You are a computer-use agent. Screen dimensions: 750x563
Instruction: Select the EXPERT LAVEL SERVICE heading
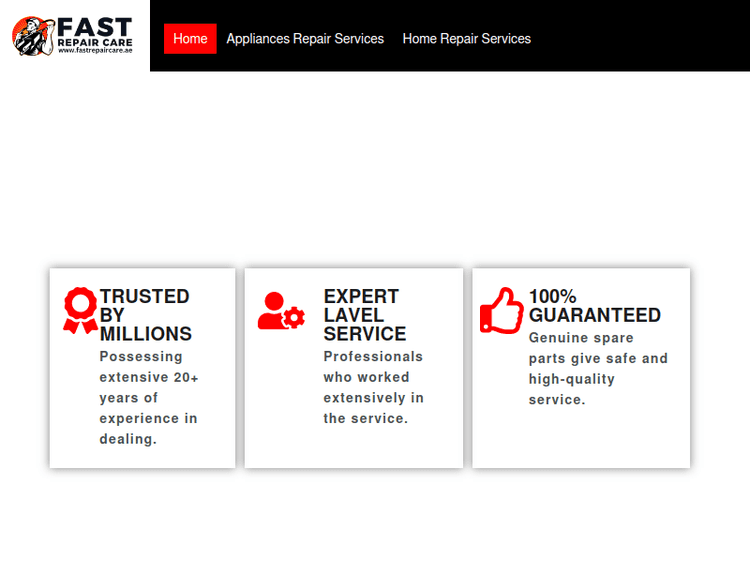pyautogui.click(x=364, y=315)
